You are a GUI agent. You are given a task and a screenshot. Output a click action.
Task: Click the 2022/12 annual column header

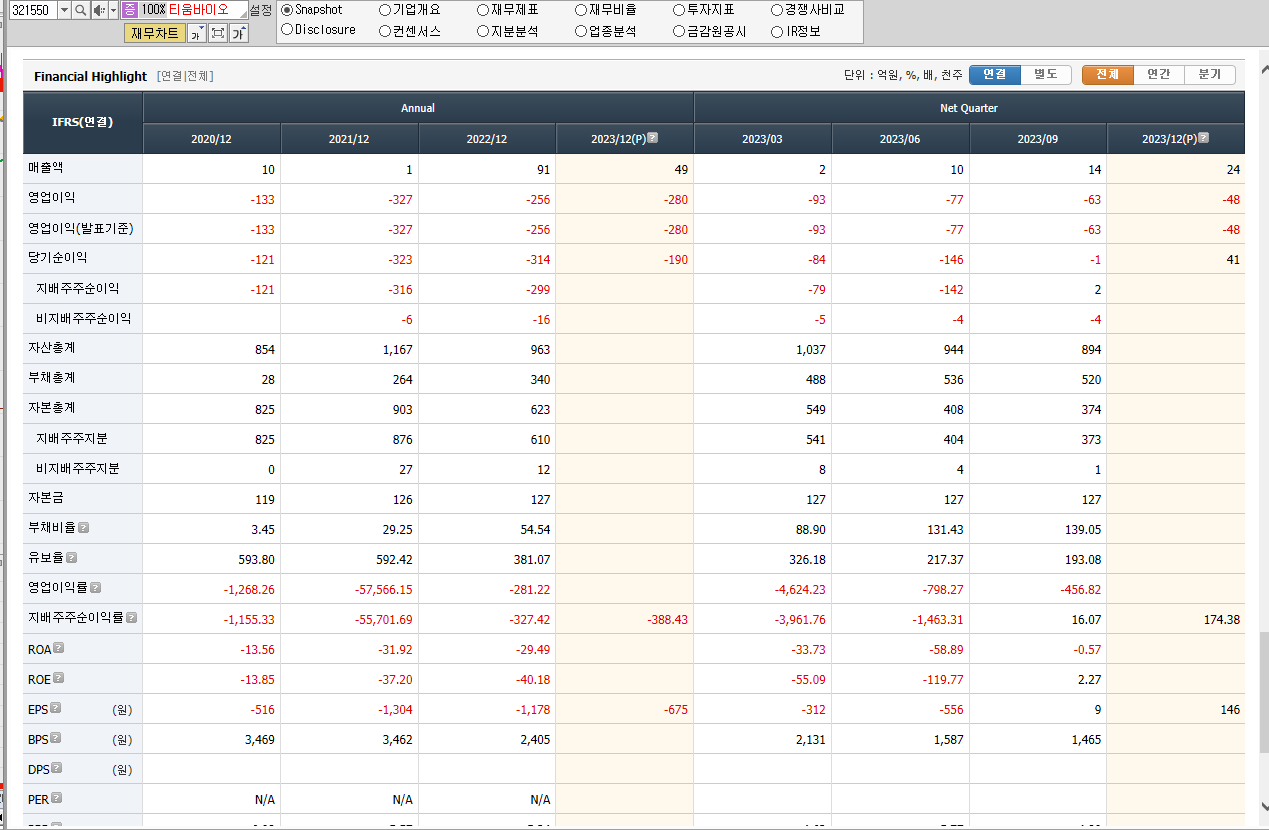[x=487, y=139]
